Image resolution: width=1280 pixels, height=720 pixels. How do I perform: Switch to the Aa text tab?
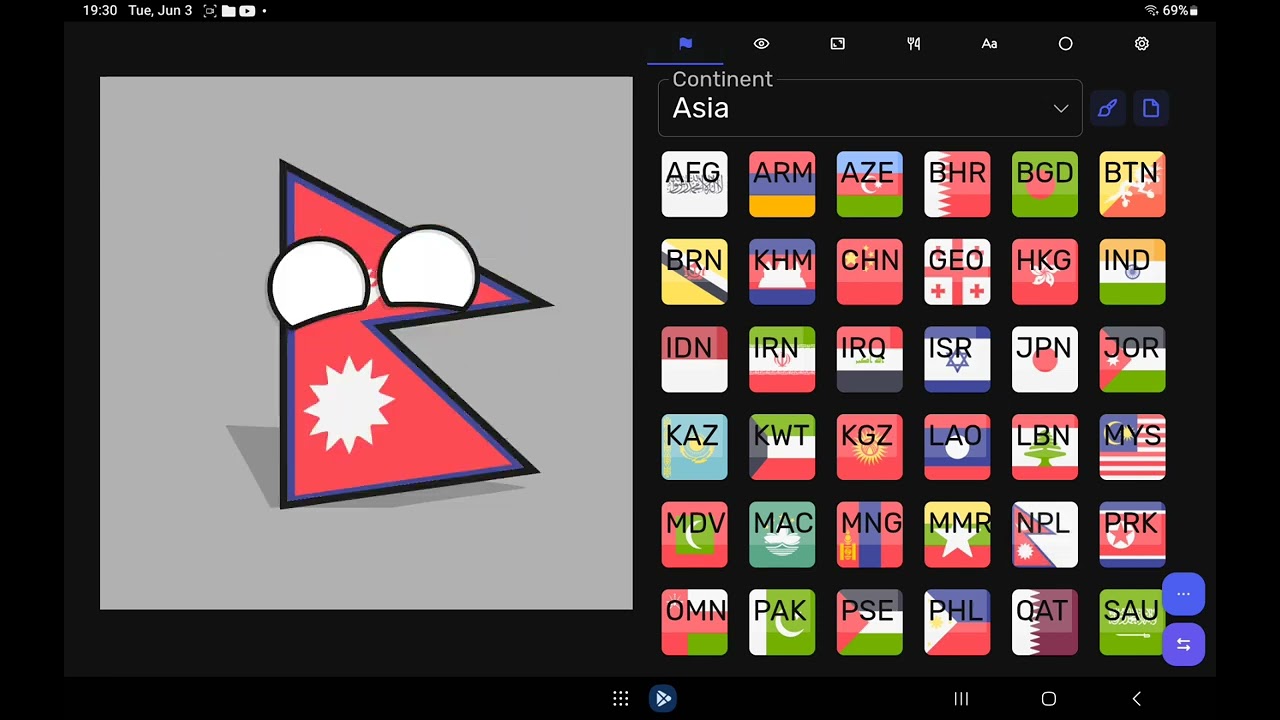click(x=989, y=44)
